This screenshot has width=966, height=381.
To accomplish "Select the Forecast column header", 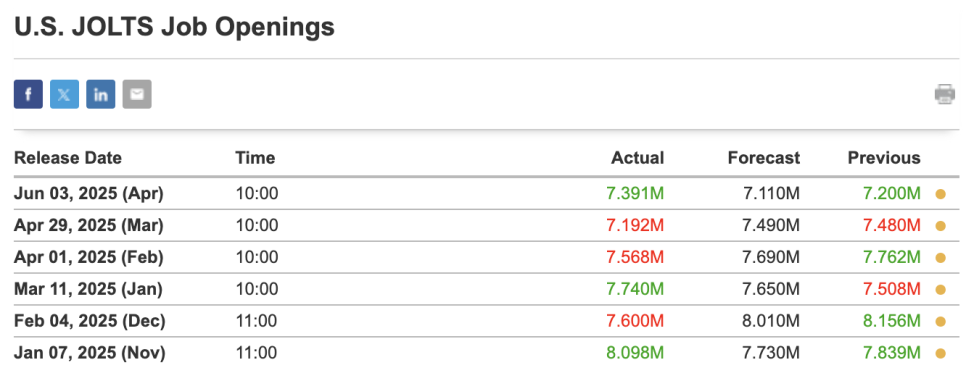I will click(x=764, y=158).
